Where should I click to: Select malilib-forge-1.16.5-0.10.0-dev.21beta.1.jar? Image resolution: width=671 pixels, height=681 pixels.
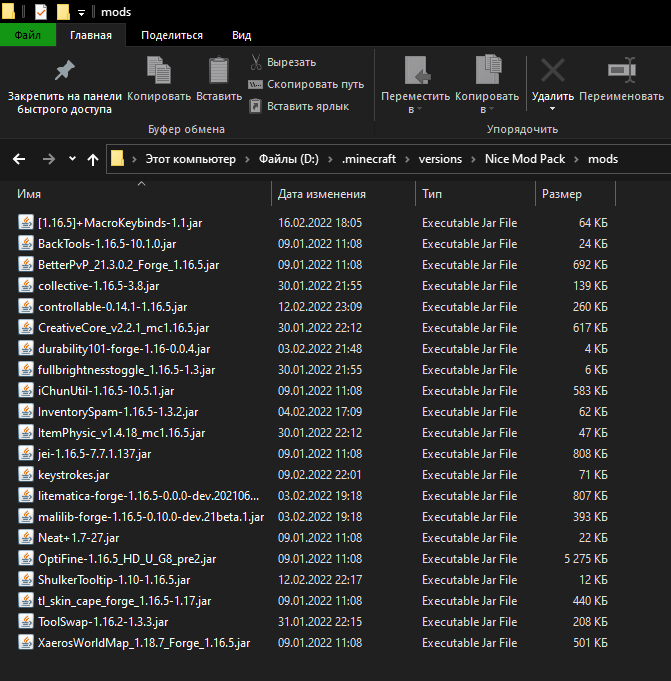(x=151, y=516)
